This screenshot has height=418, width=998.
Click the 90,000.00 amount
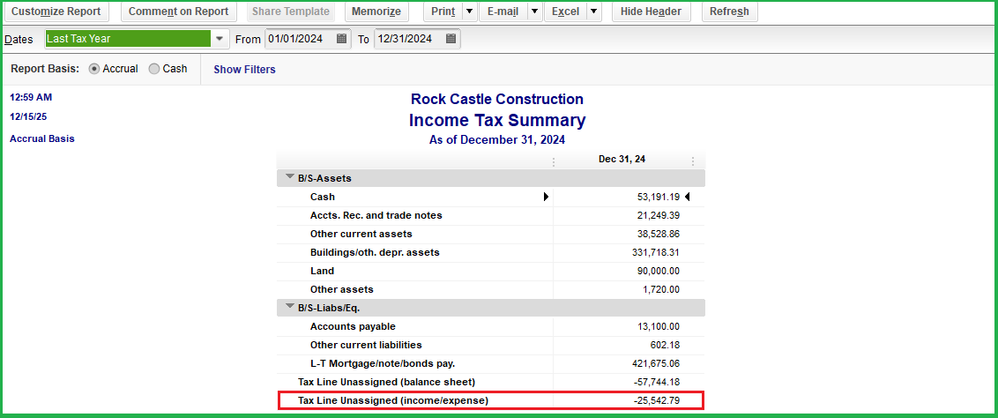(x=658, y=271)
